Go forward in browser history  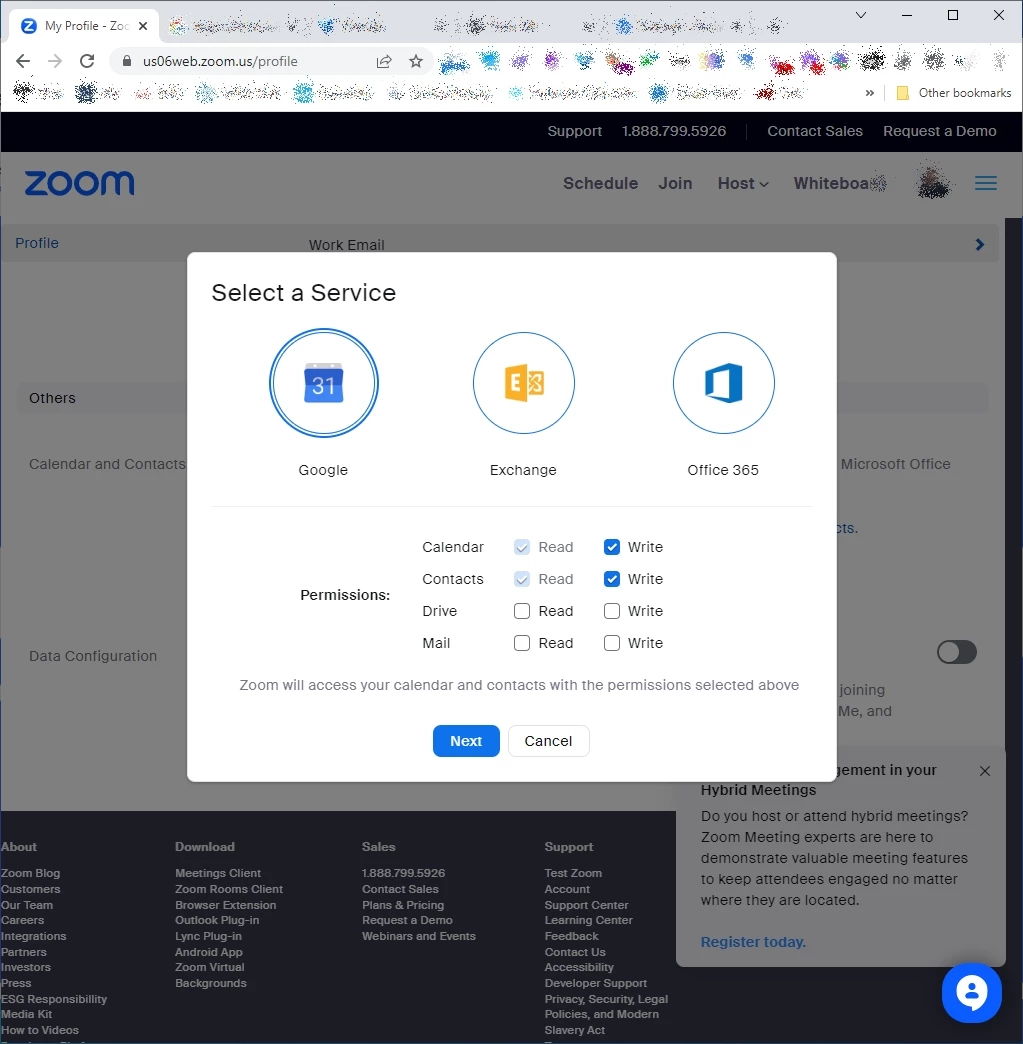[55, 61]
